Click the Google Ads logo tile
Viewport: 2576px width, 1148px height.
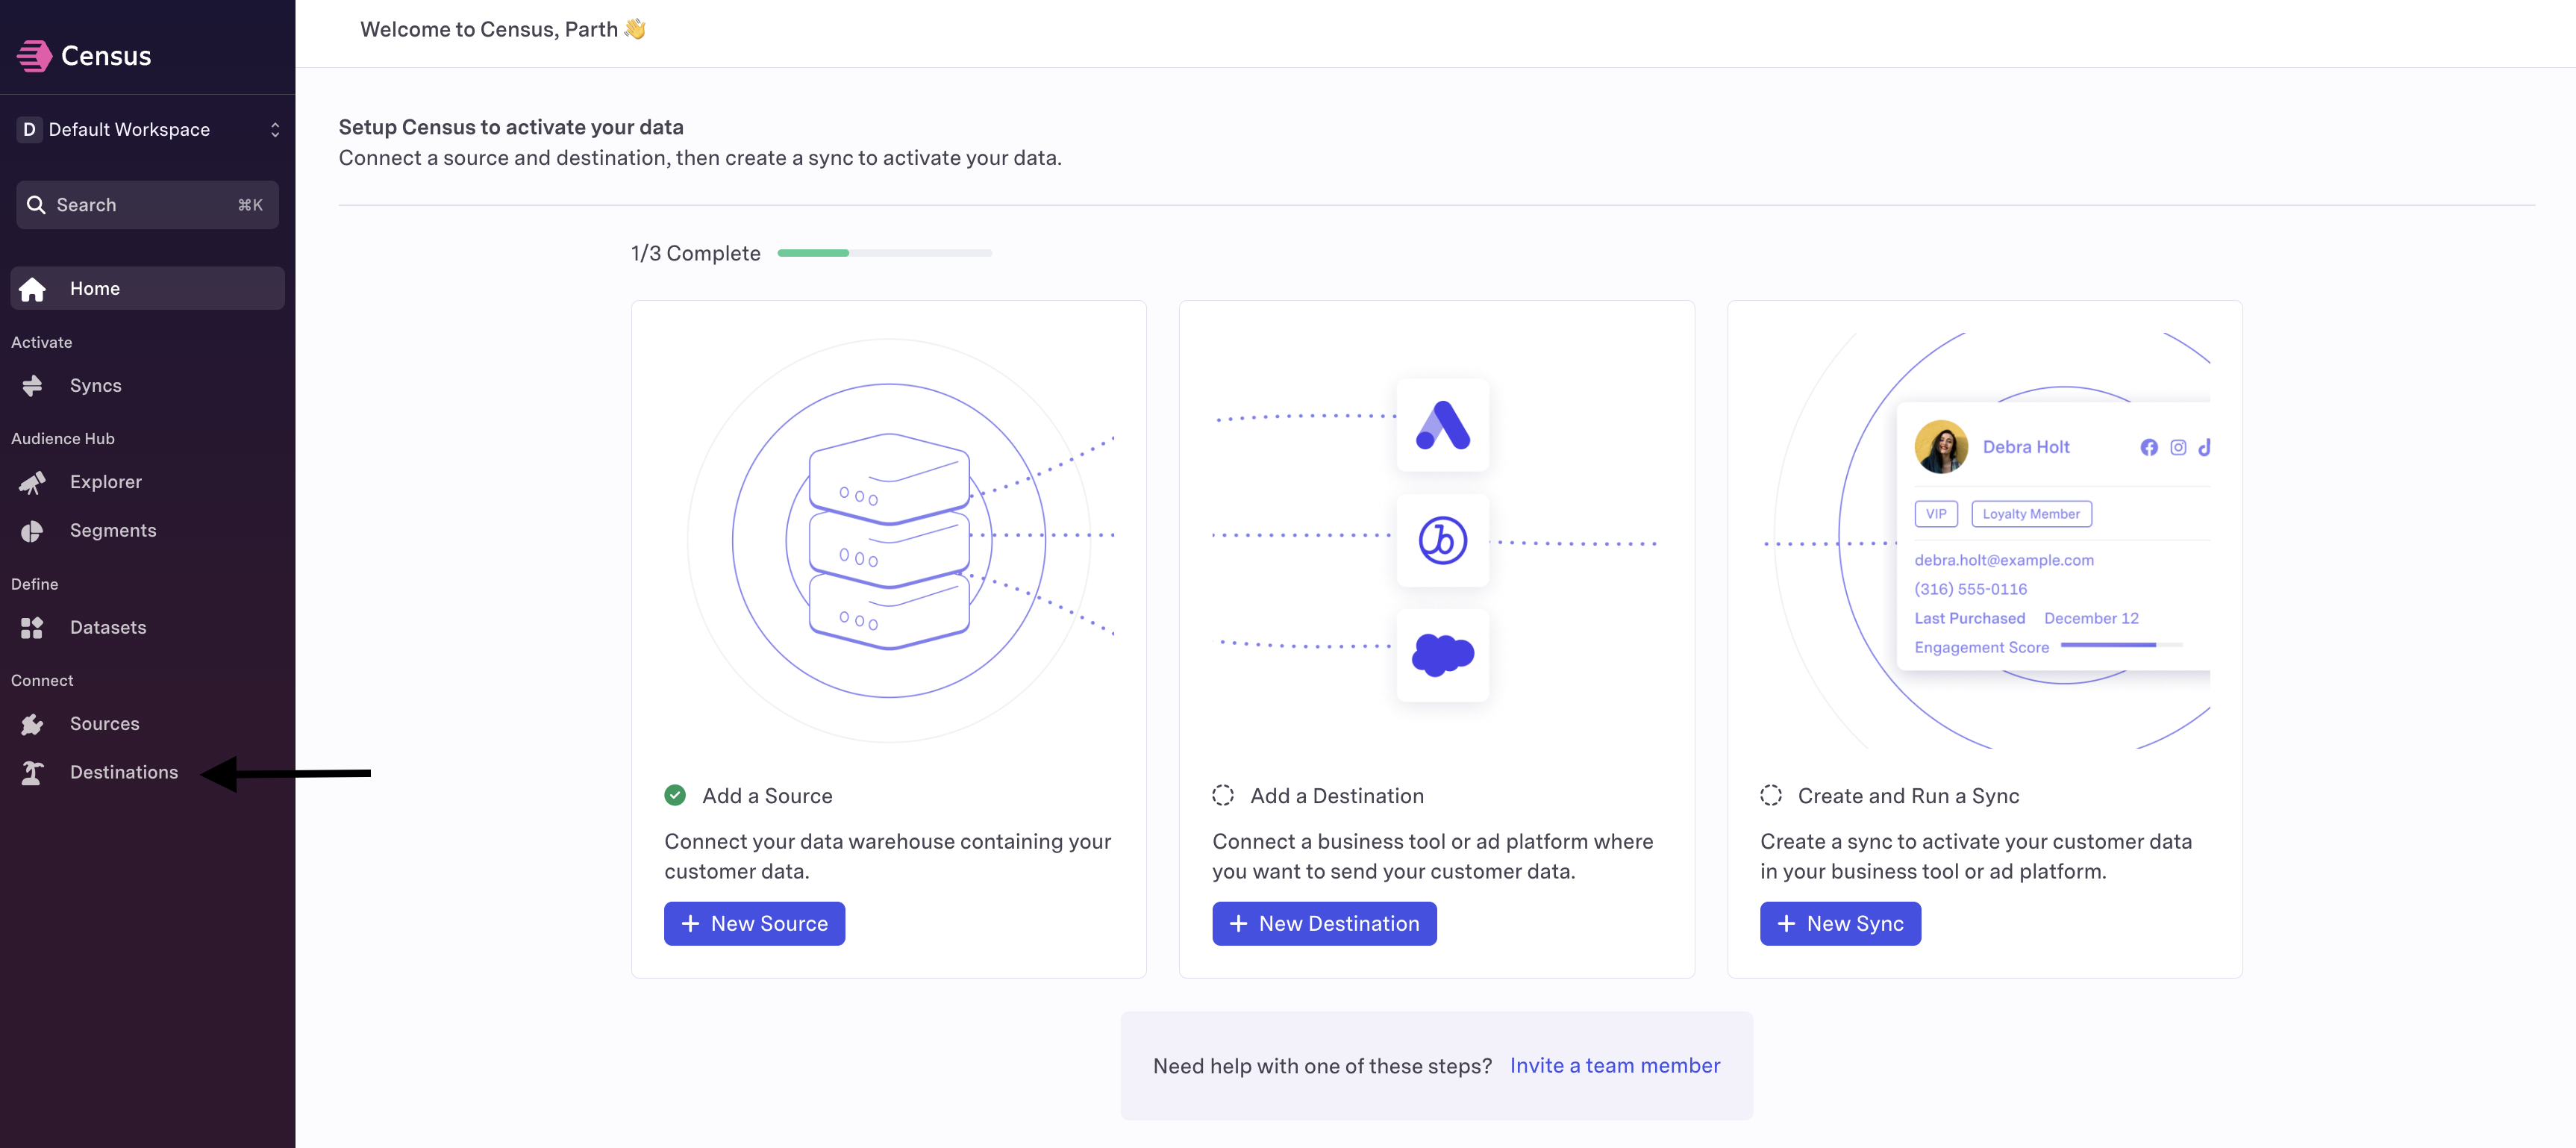point(1442,425)
